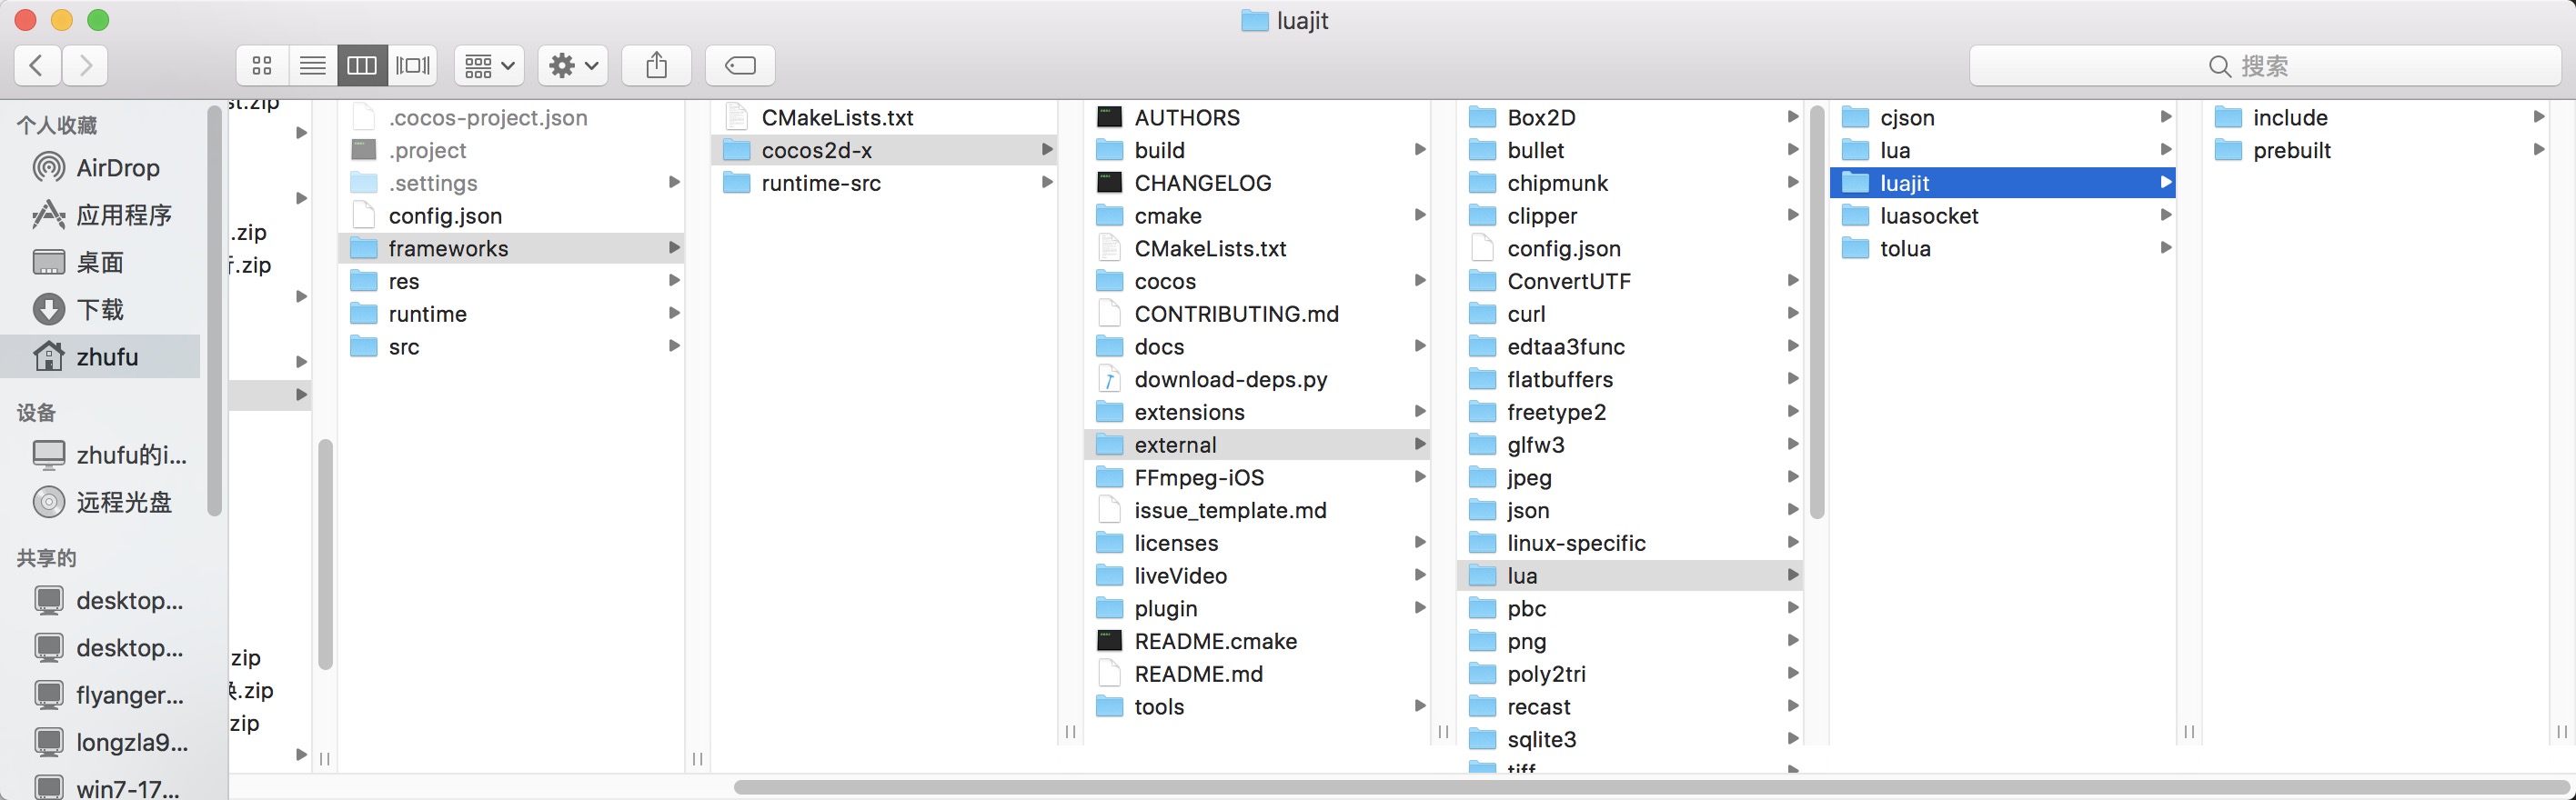Expand the cmake folder arrow
The image size is (2576, 800).
[x=1420, y=215]
